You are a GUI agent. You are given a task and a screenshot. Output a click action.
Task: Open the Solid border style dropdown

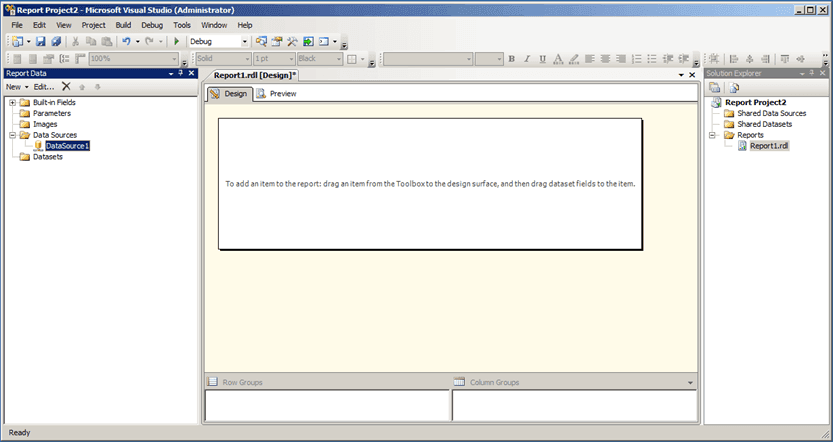(x=247, y=59)
